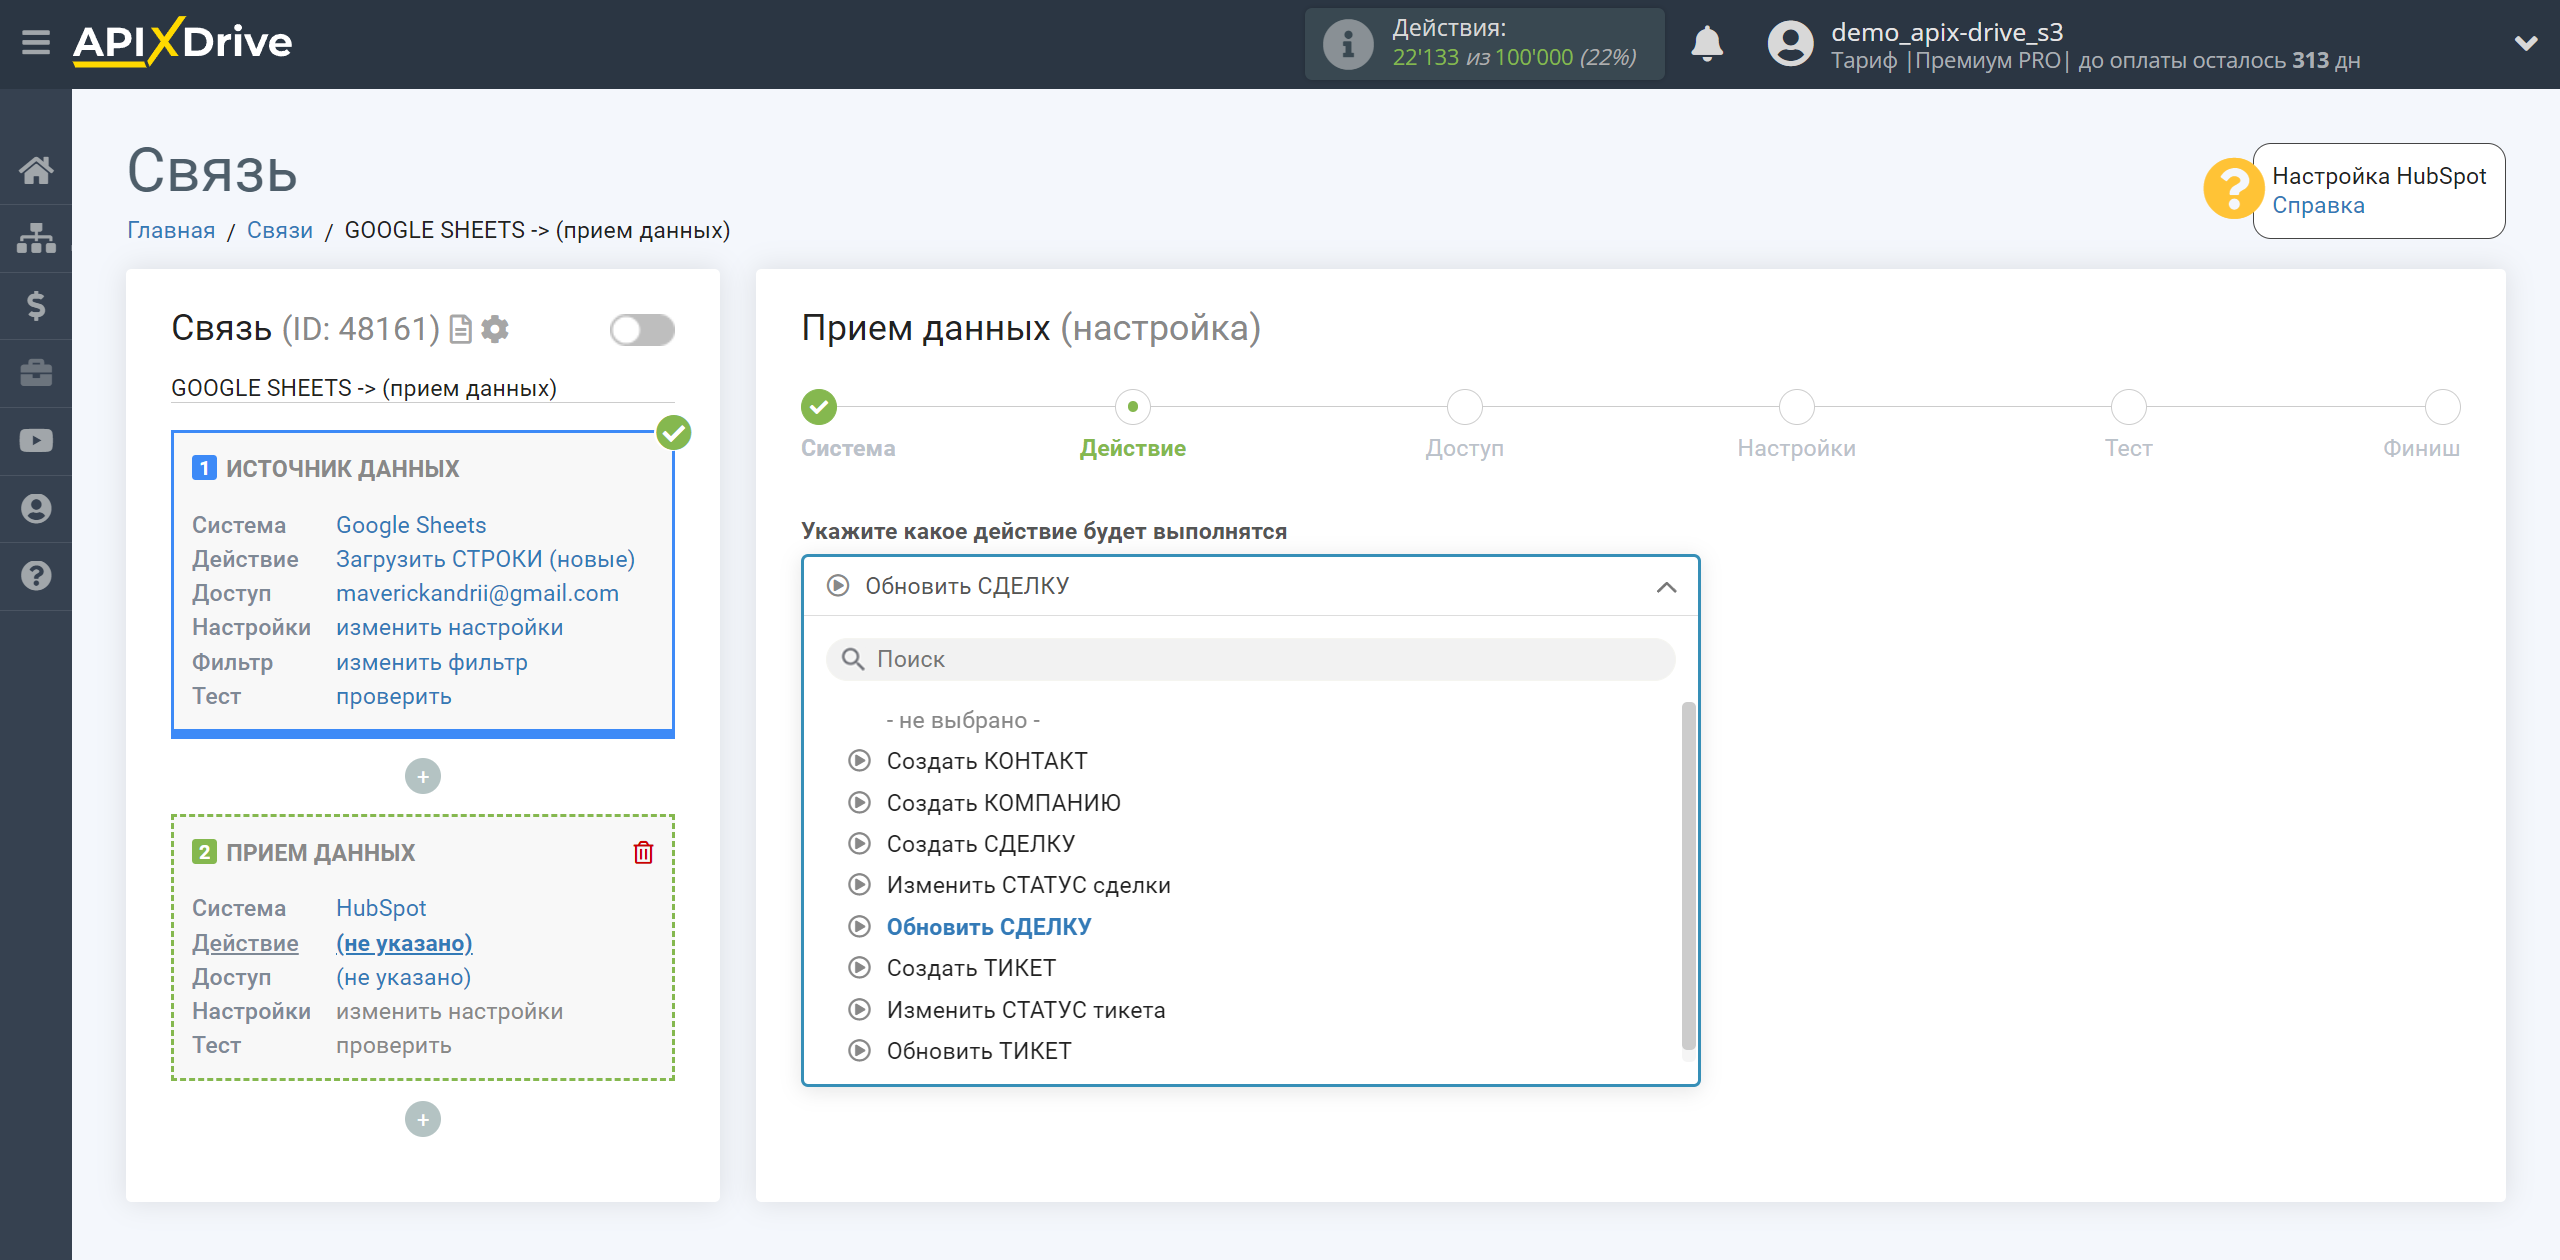Screen dimensions: 2560x1260
Task: Click the green check on source block
Action: pyautogui.click(x=674, y=433)
